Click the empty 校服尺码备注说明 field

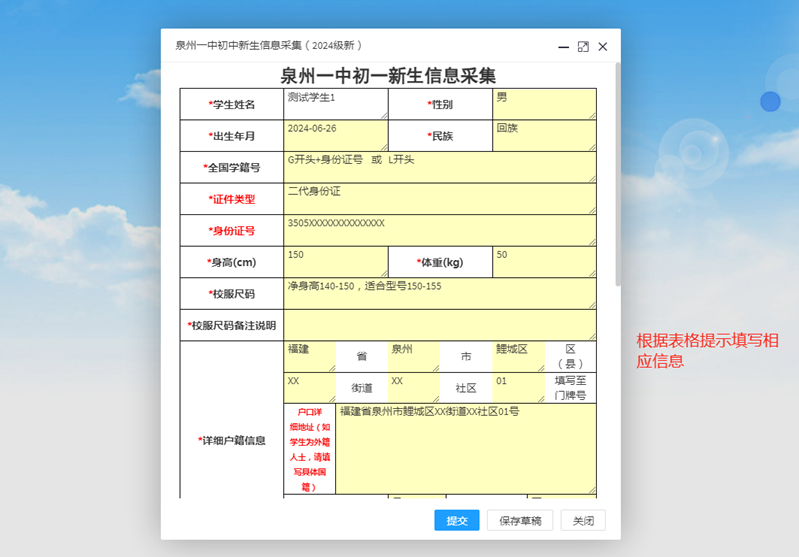coord(440,324)
